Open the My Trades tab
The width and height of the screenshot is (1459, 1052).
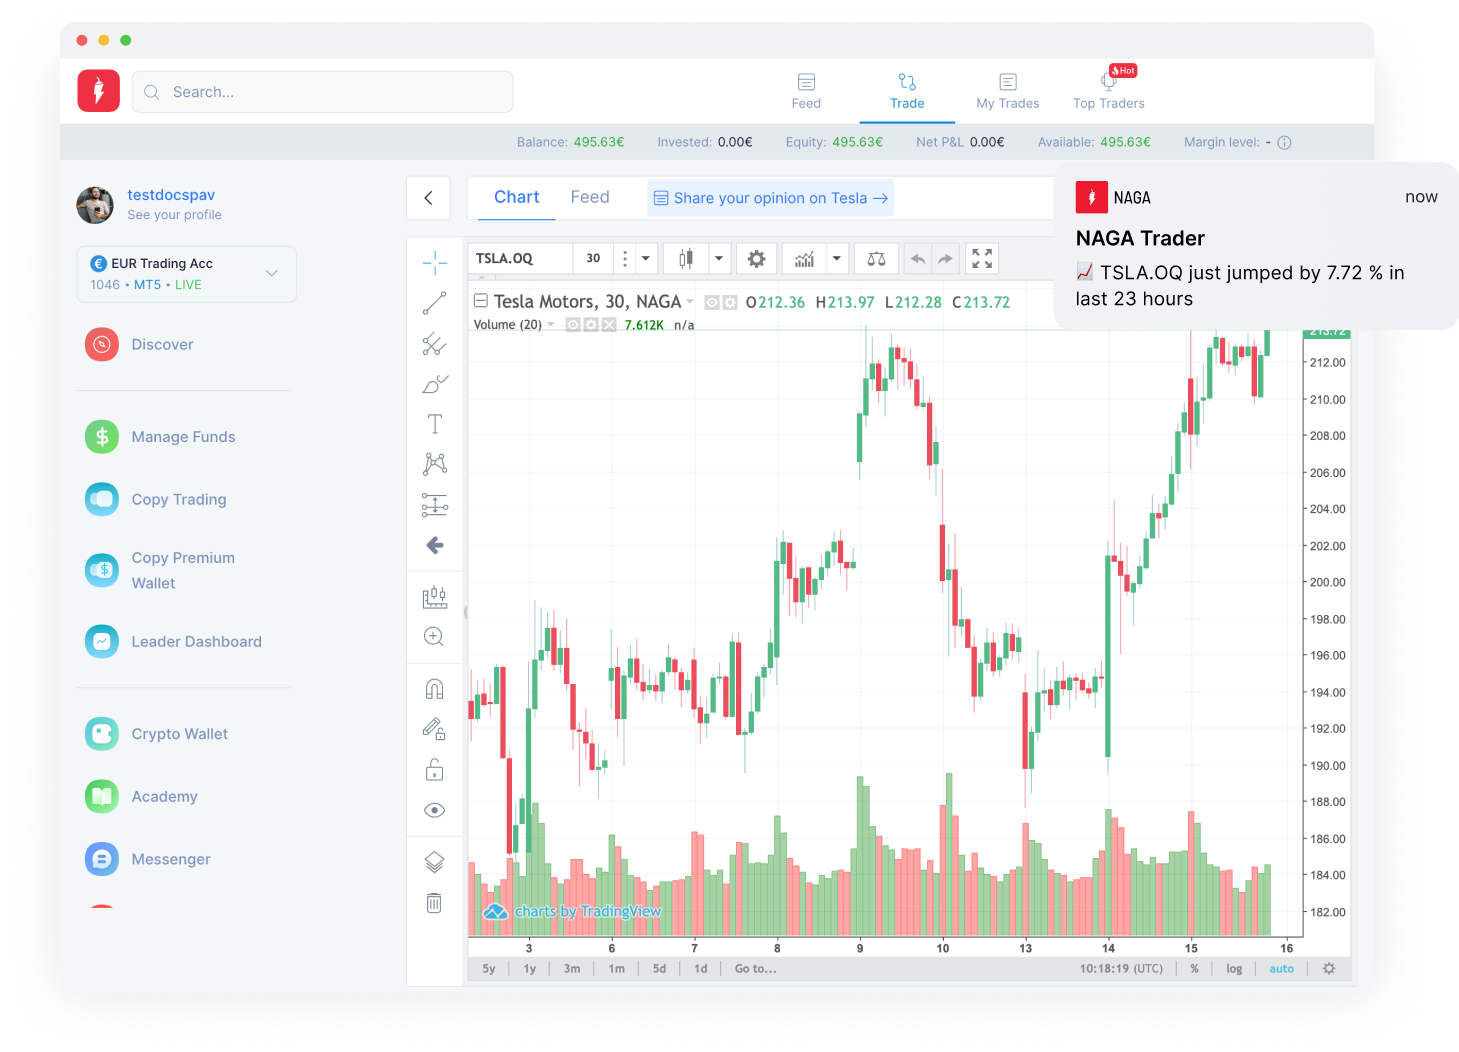click(1008, 91)
